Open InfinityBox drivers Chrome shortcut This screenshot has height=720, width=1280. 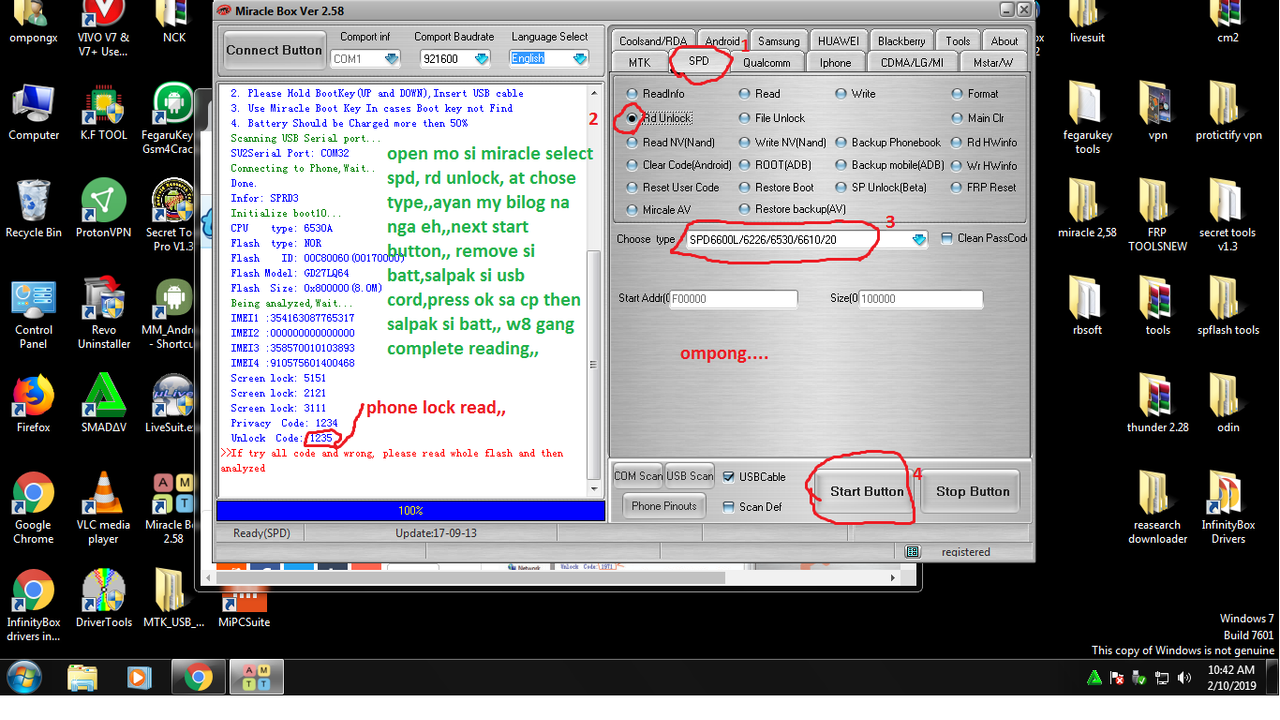click(33, 605)
